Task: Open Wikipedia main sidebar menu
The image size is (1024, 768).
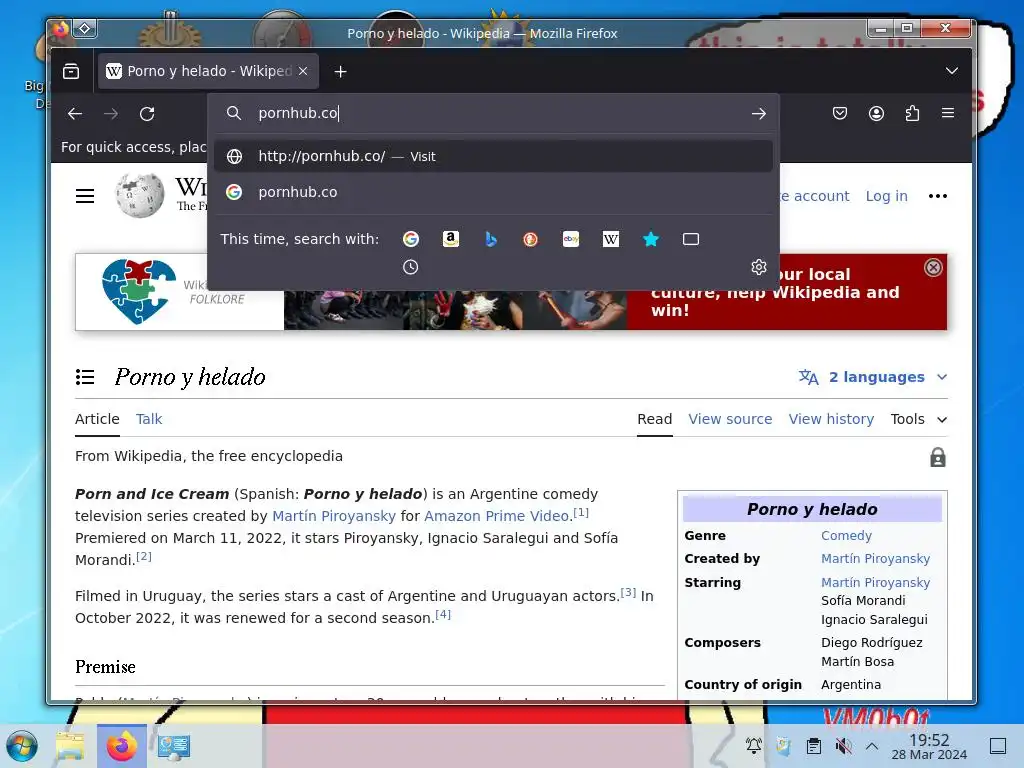Action: coord(85,196)
